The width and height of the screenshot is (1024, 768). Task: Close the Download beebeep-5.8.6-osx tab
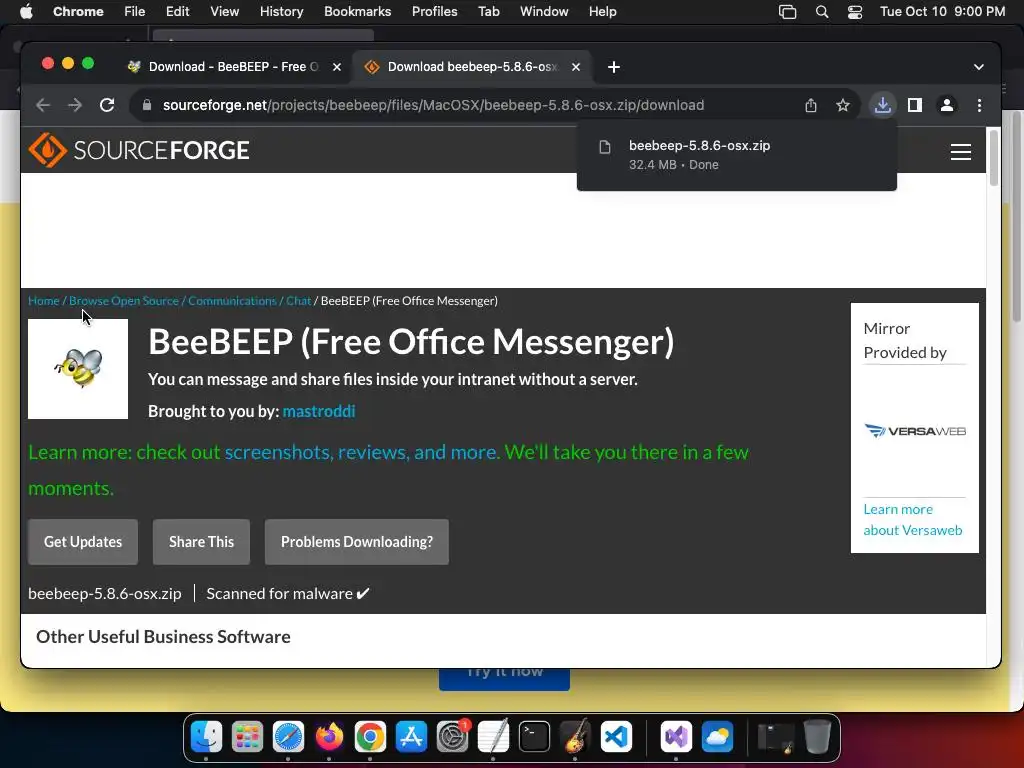tap(576, 67)
